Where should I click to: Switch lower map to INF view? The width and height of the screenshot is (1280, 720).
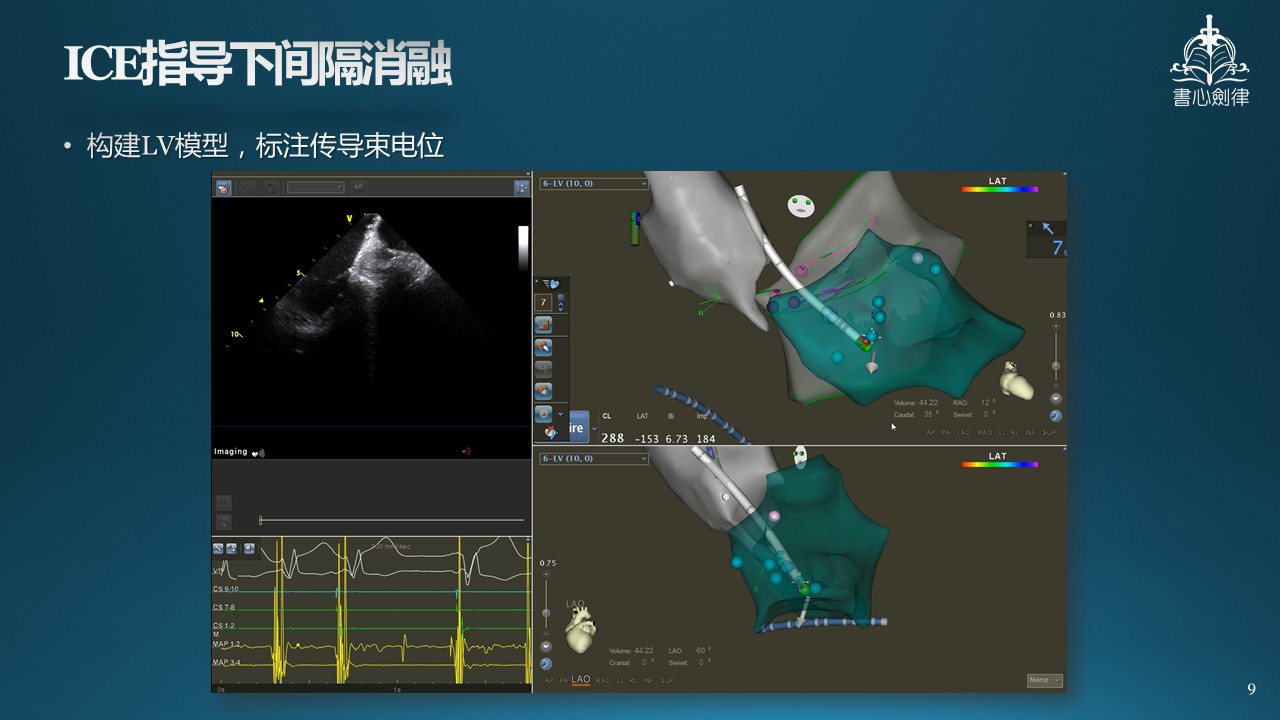point(648,680)
